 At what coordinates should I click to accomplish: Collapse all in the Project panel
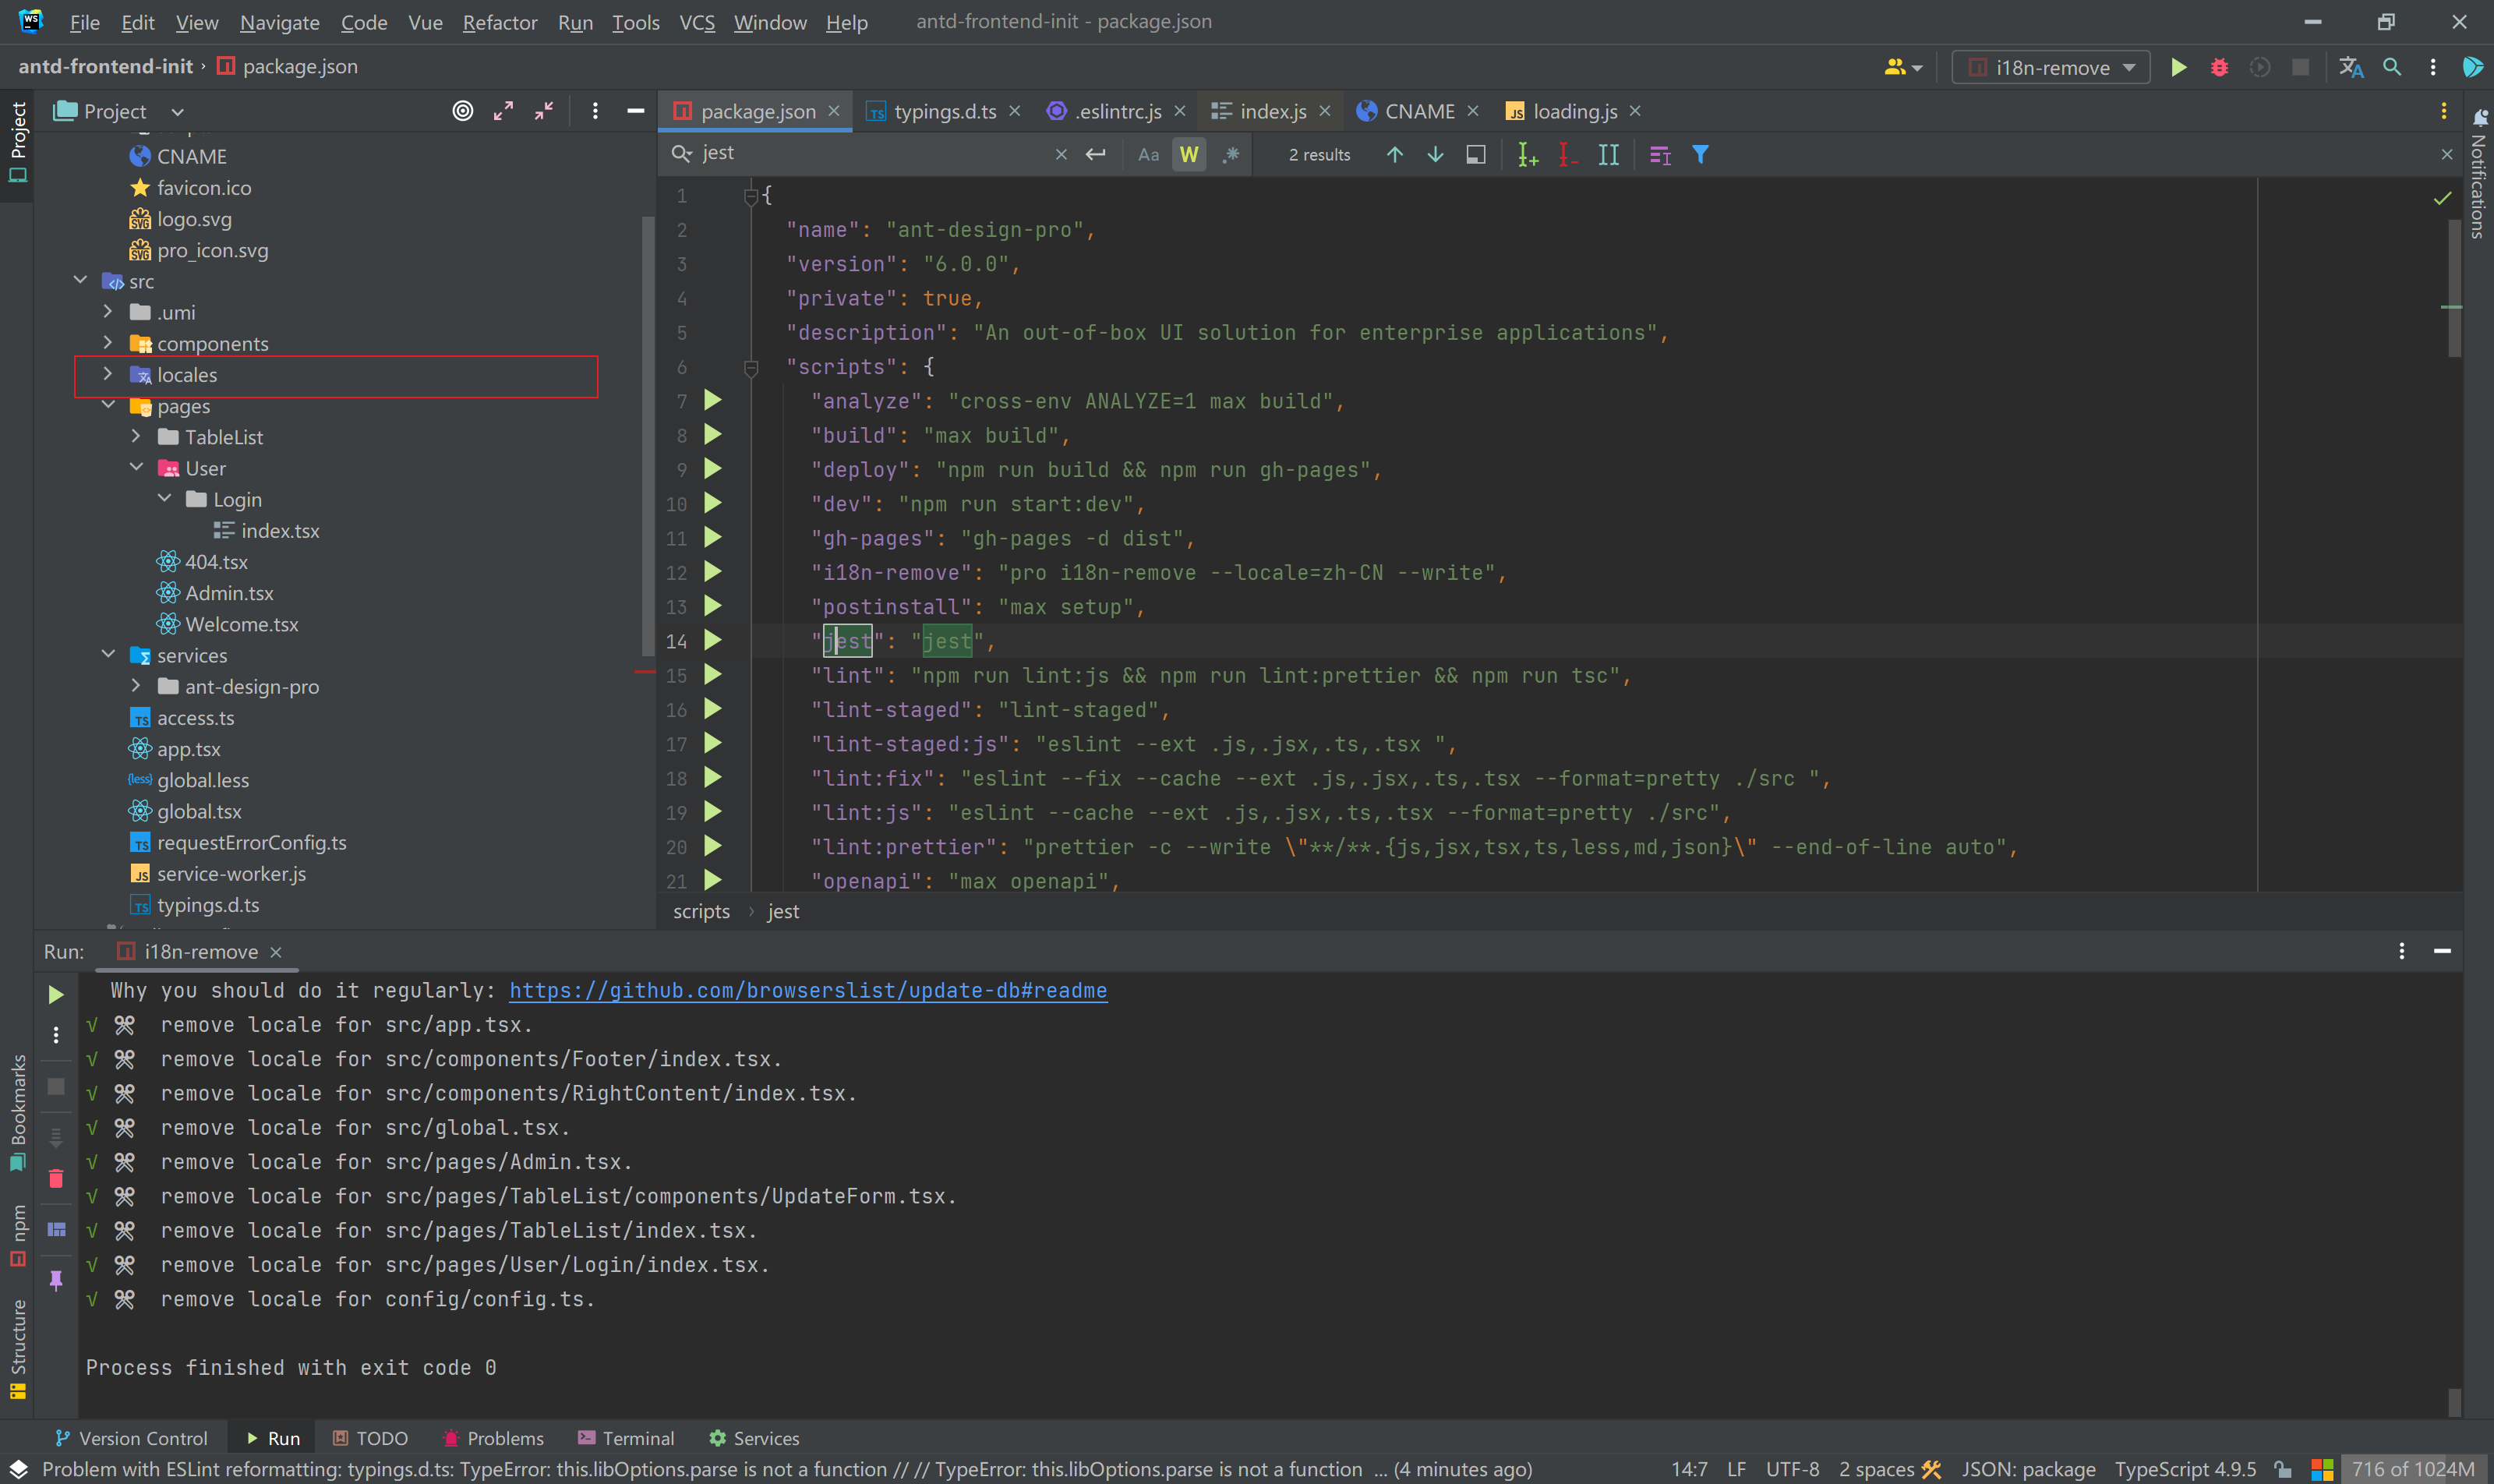tap(544, 111)
